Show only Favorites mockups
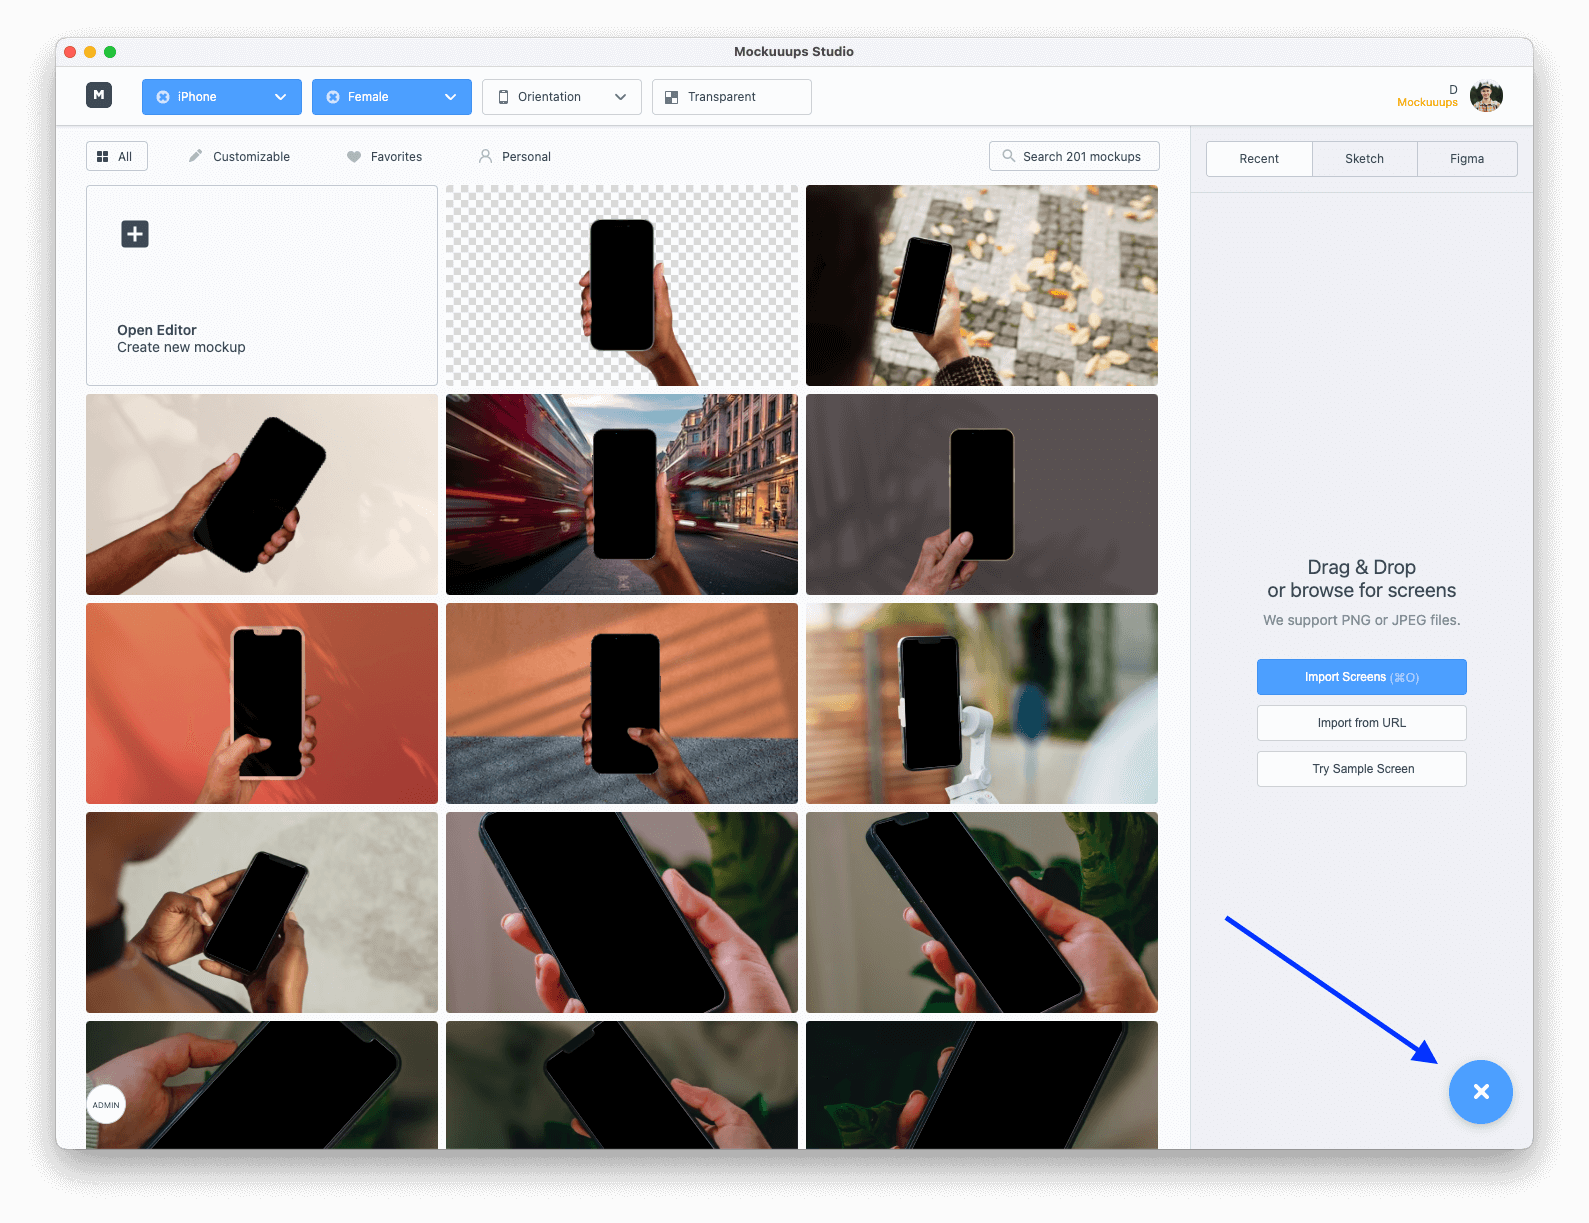 (384, 157)
